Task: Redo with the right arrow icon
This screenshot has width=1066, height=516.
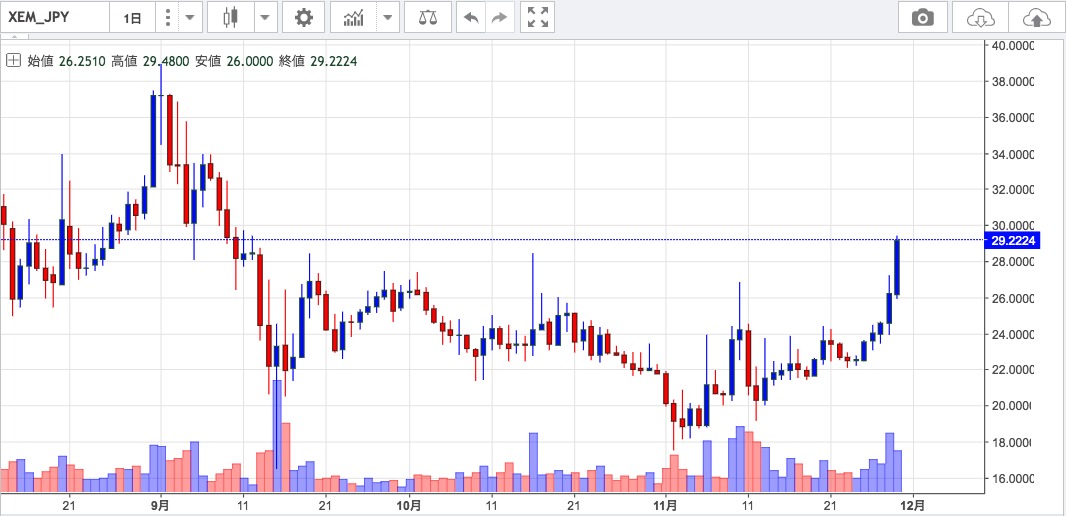Action: [x=499, y=18]
